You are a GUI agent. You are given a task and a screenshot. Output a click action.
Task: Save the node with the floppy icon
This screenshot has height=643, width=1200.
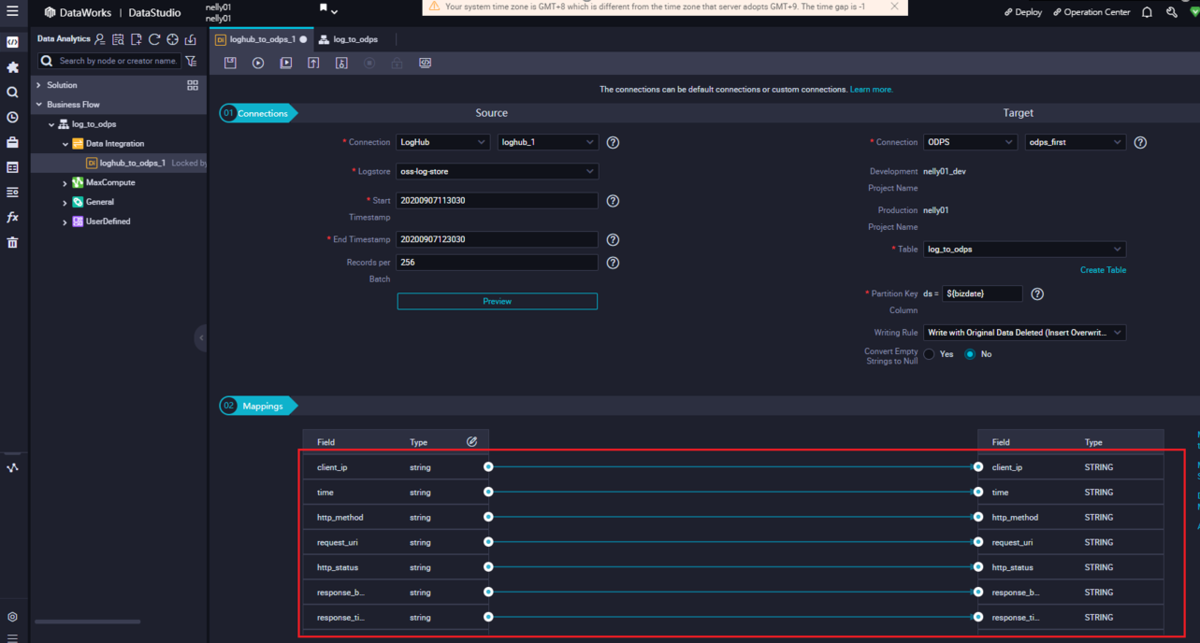coord(230,63)
